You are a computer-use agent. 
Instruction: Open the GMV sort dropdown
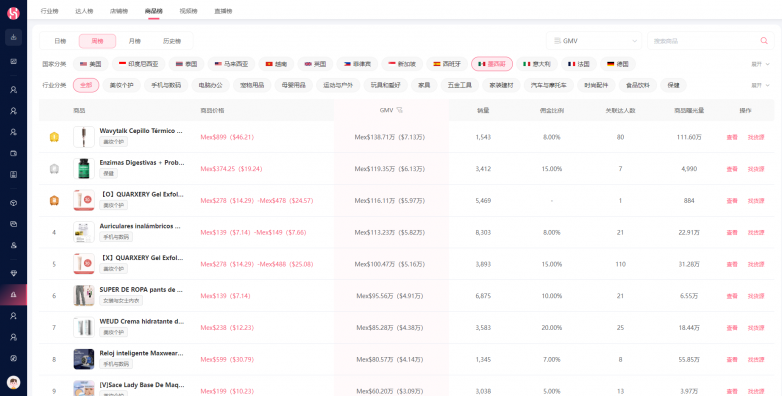click(594, 41)
